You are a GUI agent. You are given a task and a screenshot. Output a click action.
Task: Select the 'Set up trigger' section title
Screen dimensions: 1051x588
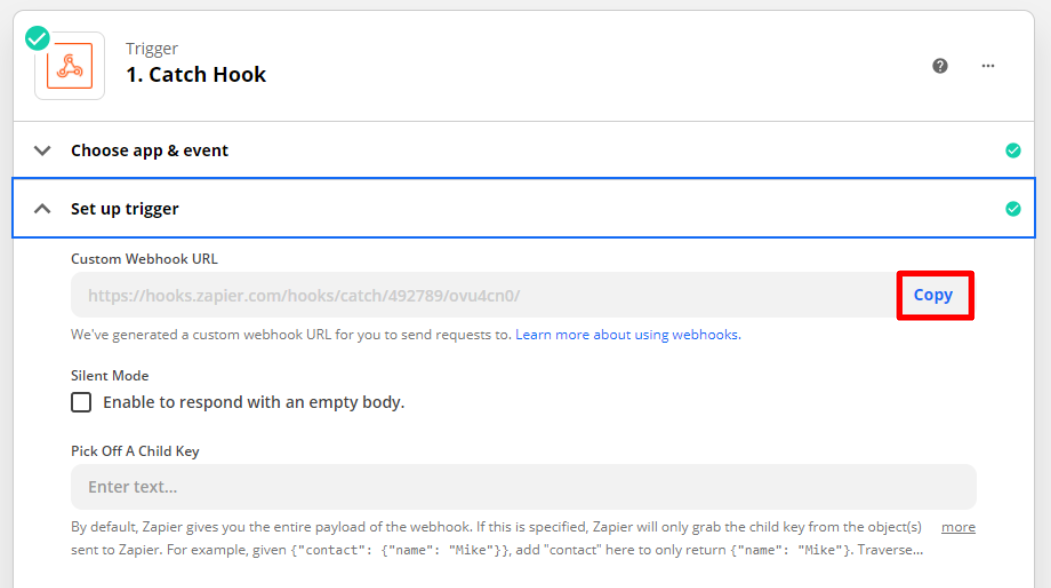[124, 209]
